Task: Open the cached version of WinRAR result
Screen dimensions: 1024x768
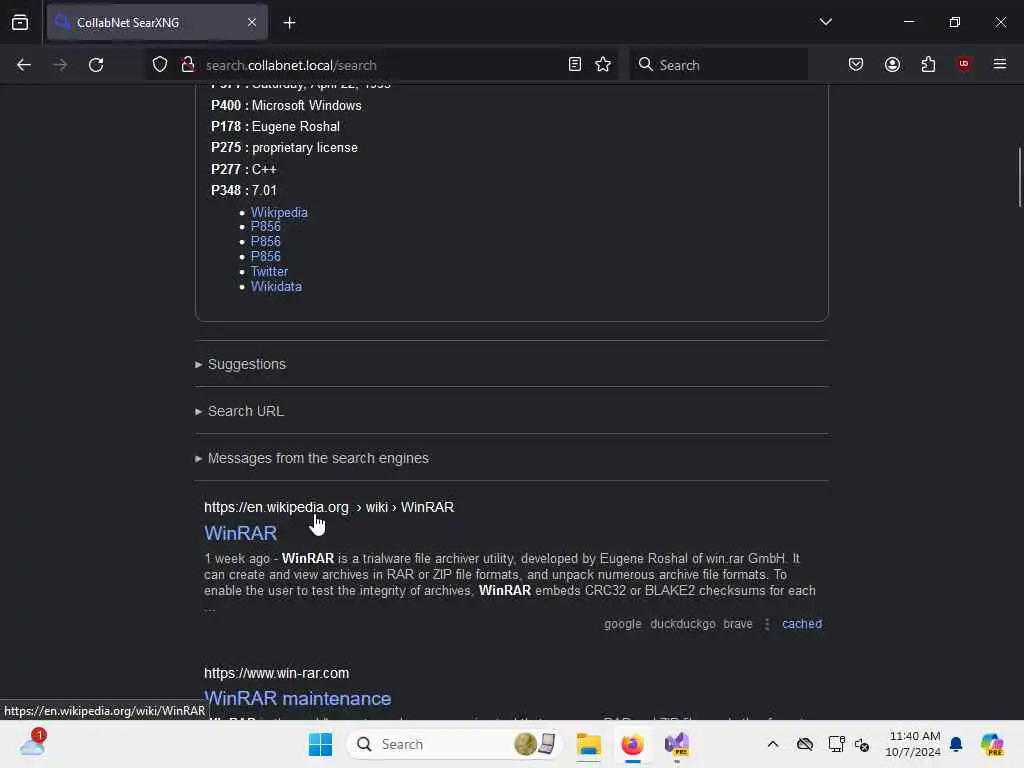Action: (802, 624)
